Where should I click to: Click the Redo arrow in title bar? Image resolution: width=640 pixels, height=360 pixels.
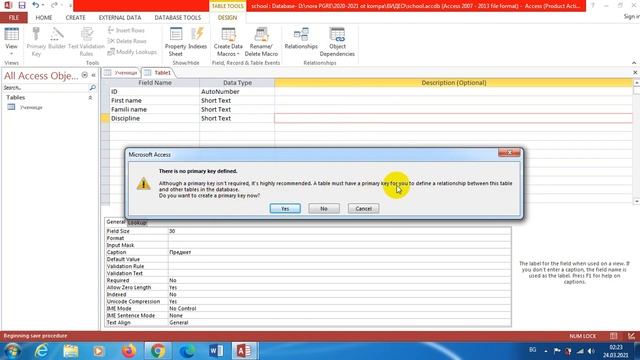(x=54, y=5)
